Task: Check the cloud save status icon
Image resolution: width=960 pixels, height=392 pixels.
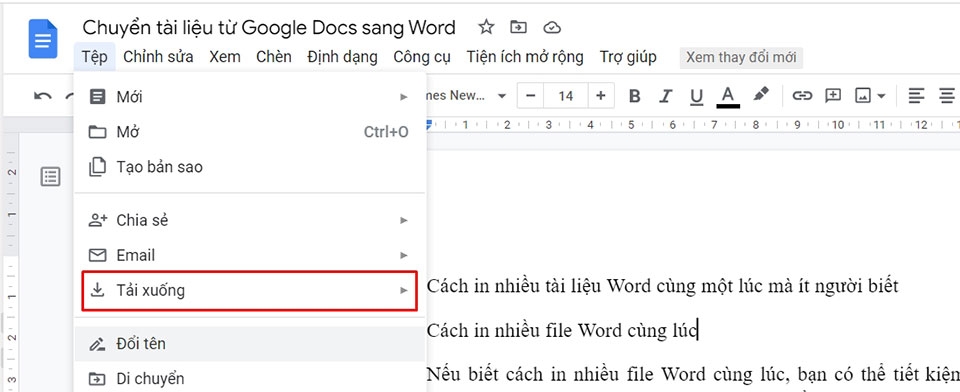Action: (x=552, y=28)
